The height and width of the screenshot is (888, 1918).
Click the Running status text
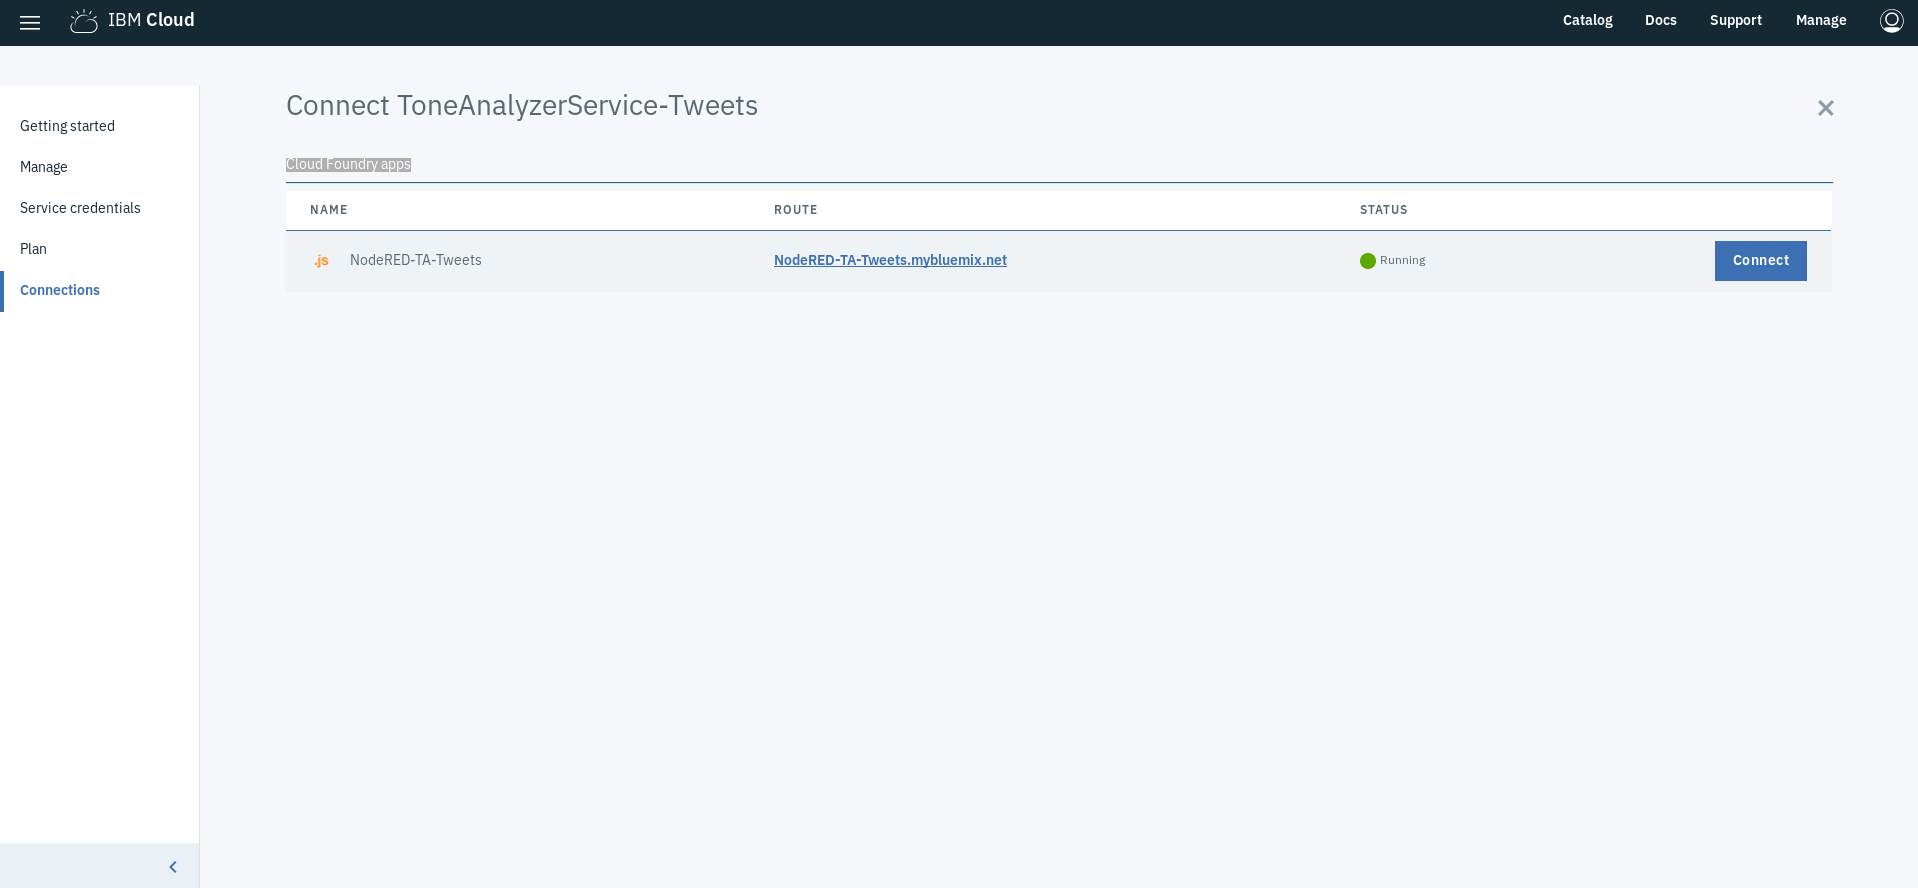pos(1402,260)
